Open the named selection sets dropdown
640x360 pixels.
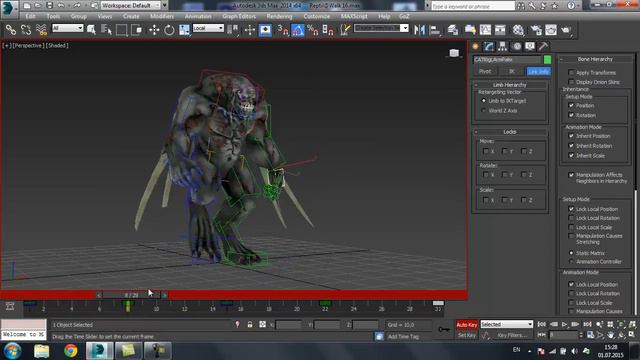click(x=381, y=28)
